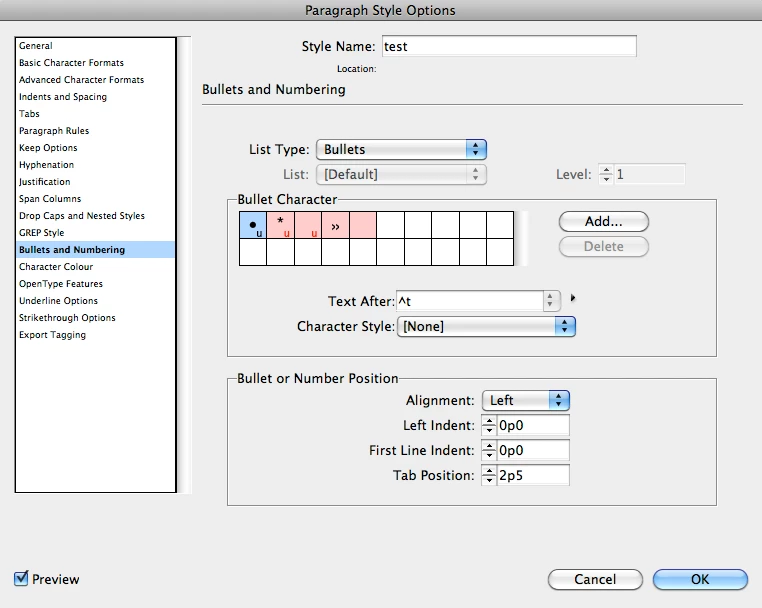Open the Underline Options category
Image resolution: width=762 pixels, height=608 pixels.
pos(95,301)
